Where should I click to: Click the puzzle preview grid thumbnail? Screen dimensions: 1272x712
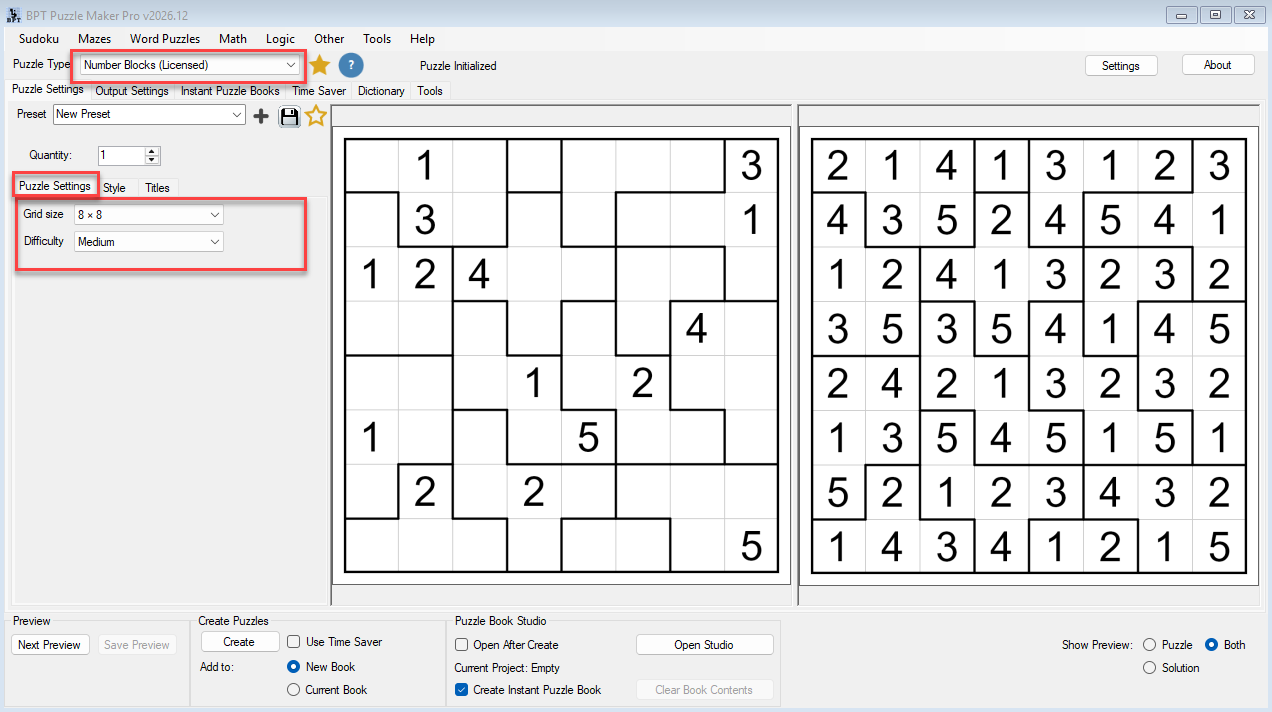[561, 355]
